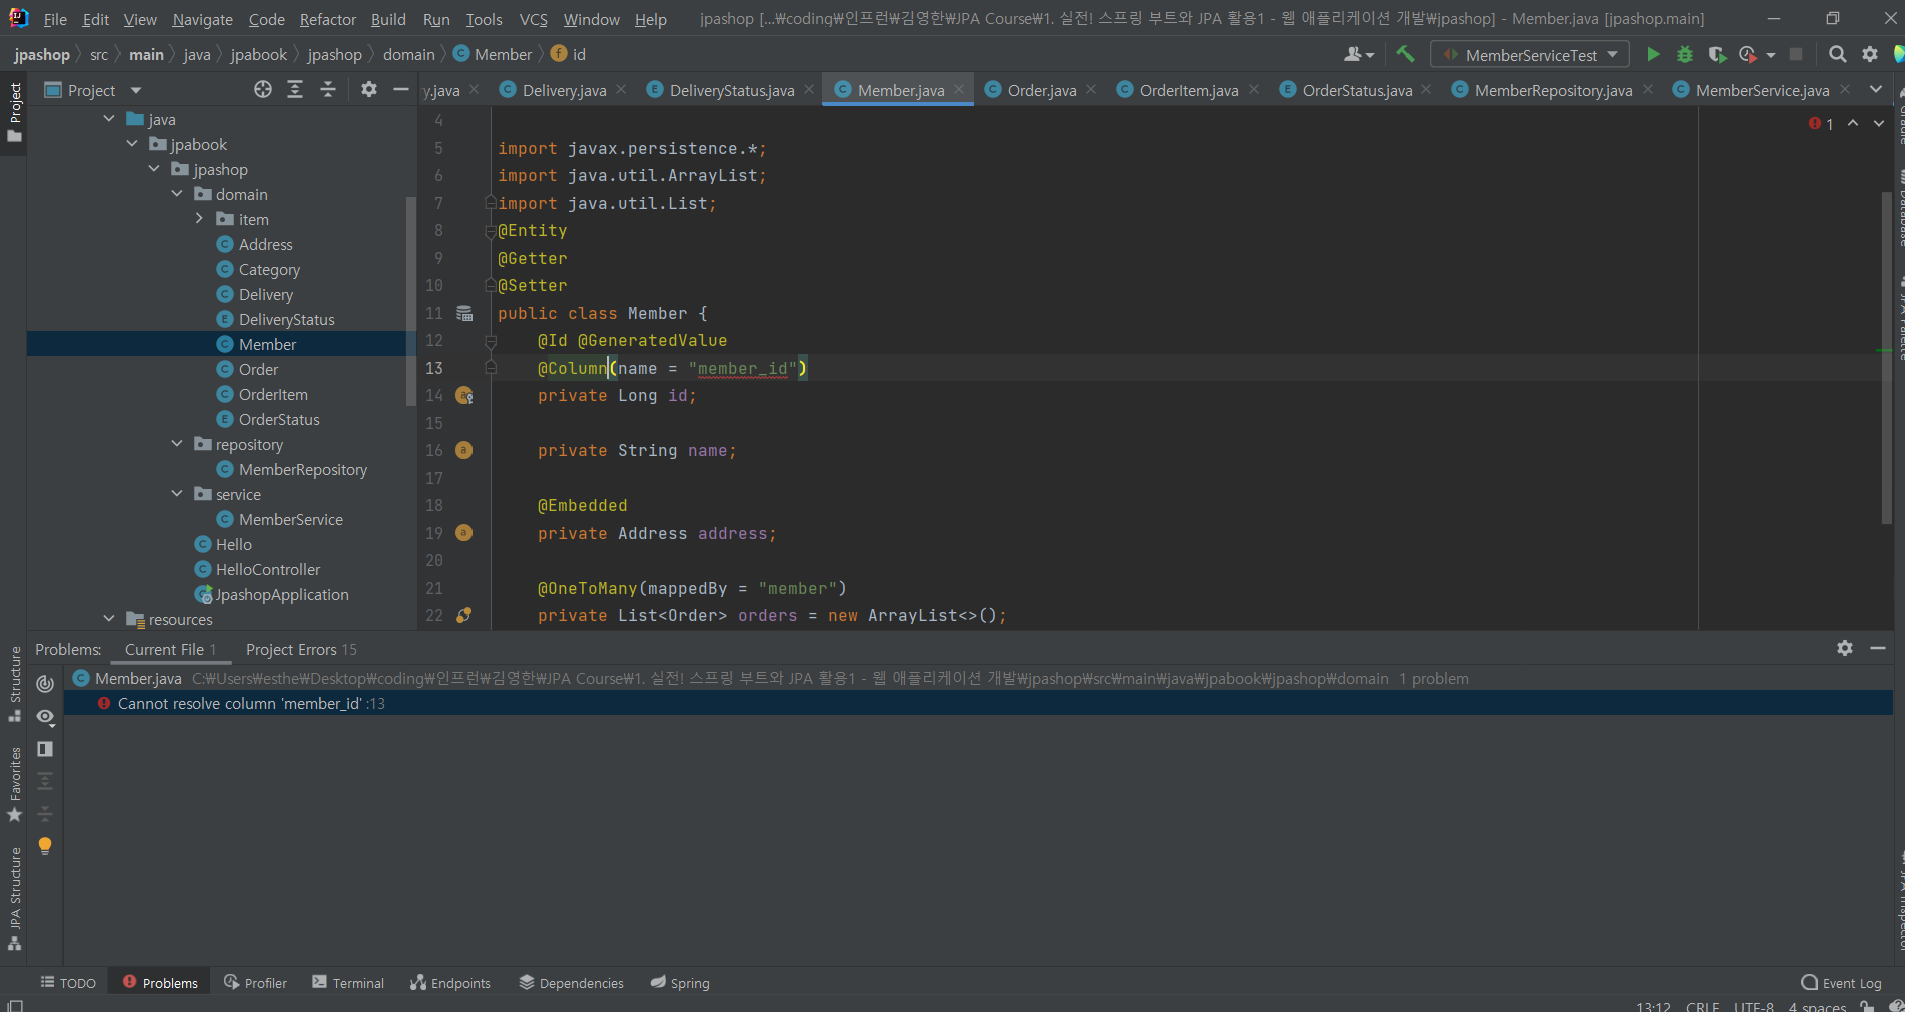Screen dimensions: 1905x1012
Task: Open the Spring tool window
Action: click(680, 983)
